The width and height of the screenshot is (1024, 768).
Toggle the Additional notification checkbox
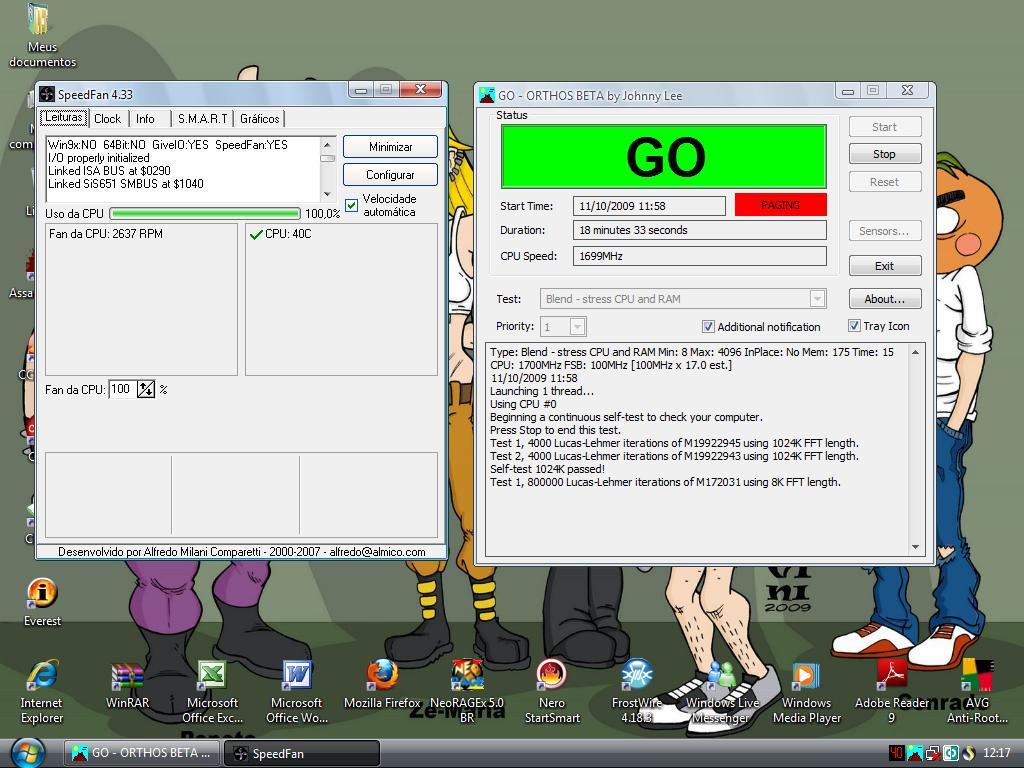coord(708,327)
